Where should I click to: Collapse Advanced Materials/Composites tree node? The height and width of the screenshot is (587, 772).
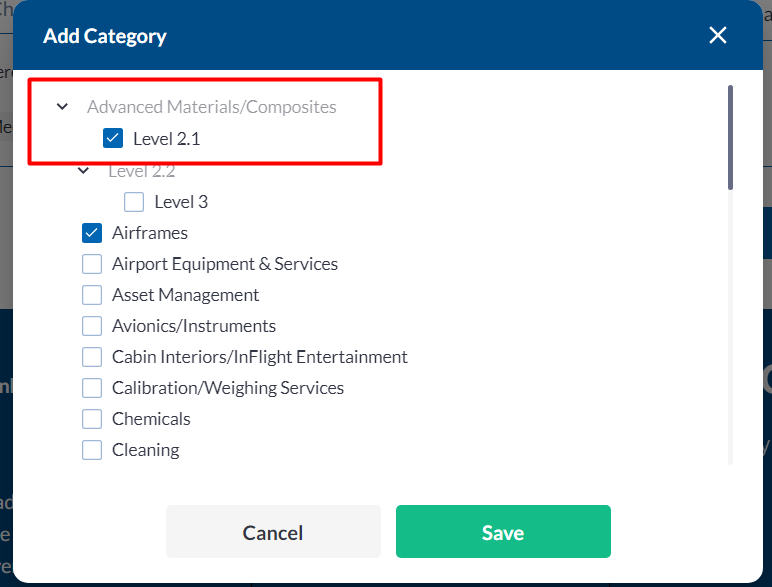pyautogui.click(x=63, y=106)
